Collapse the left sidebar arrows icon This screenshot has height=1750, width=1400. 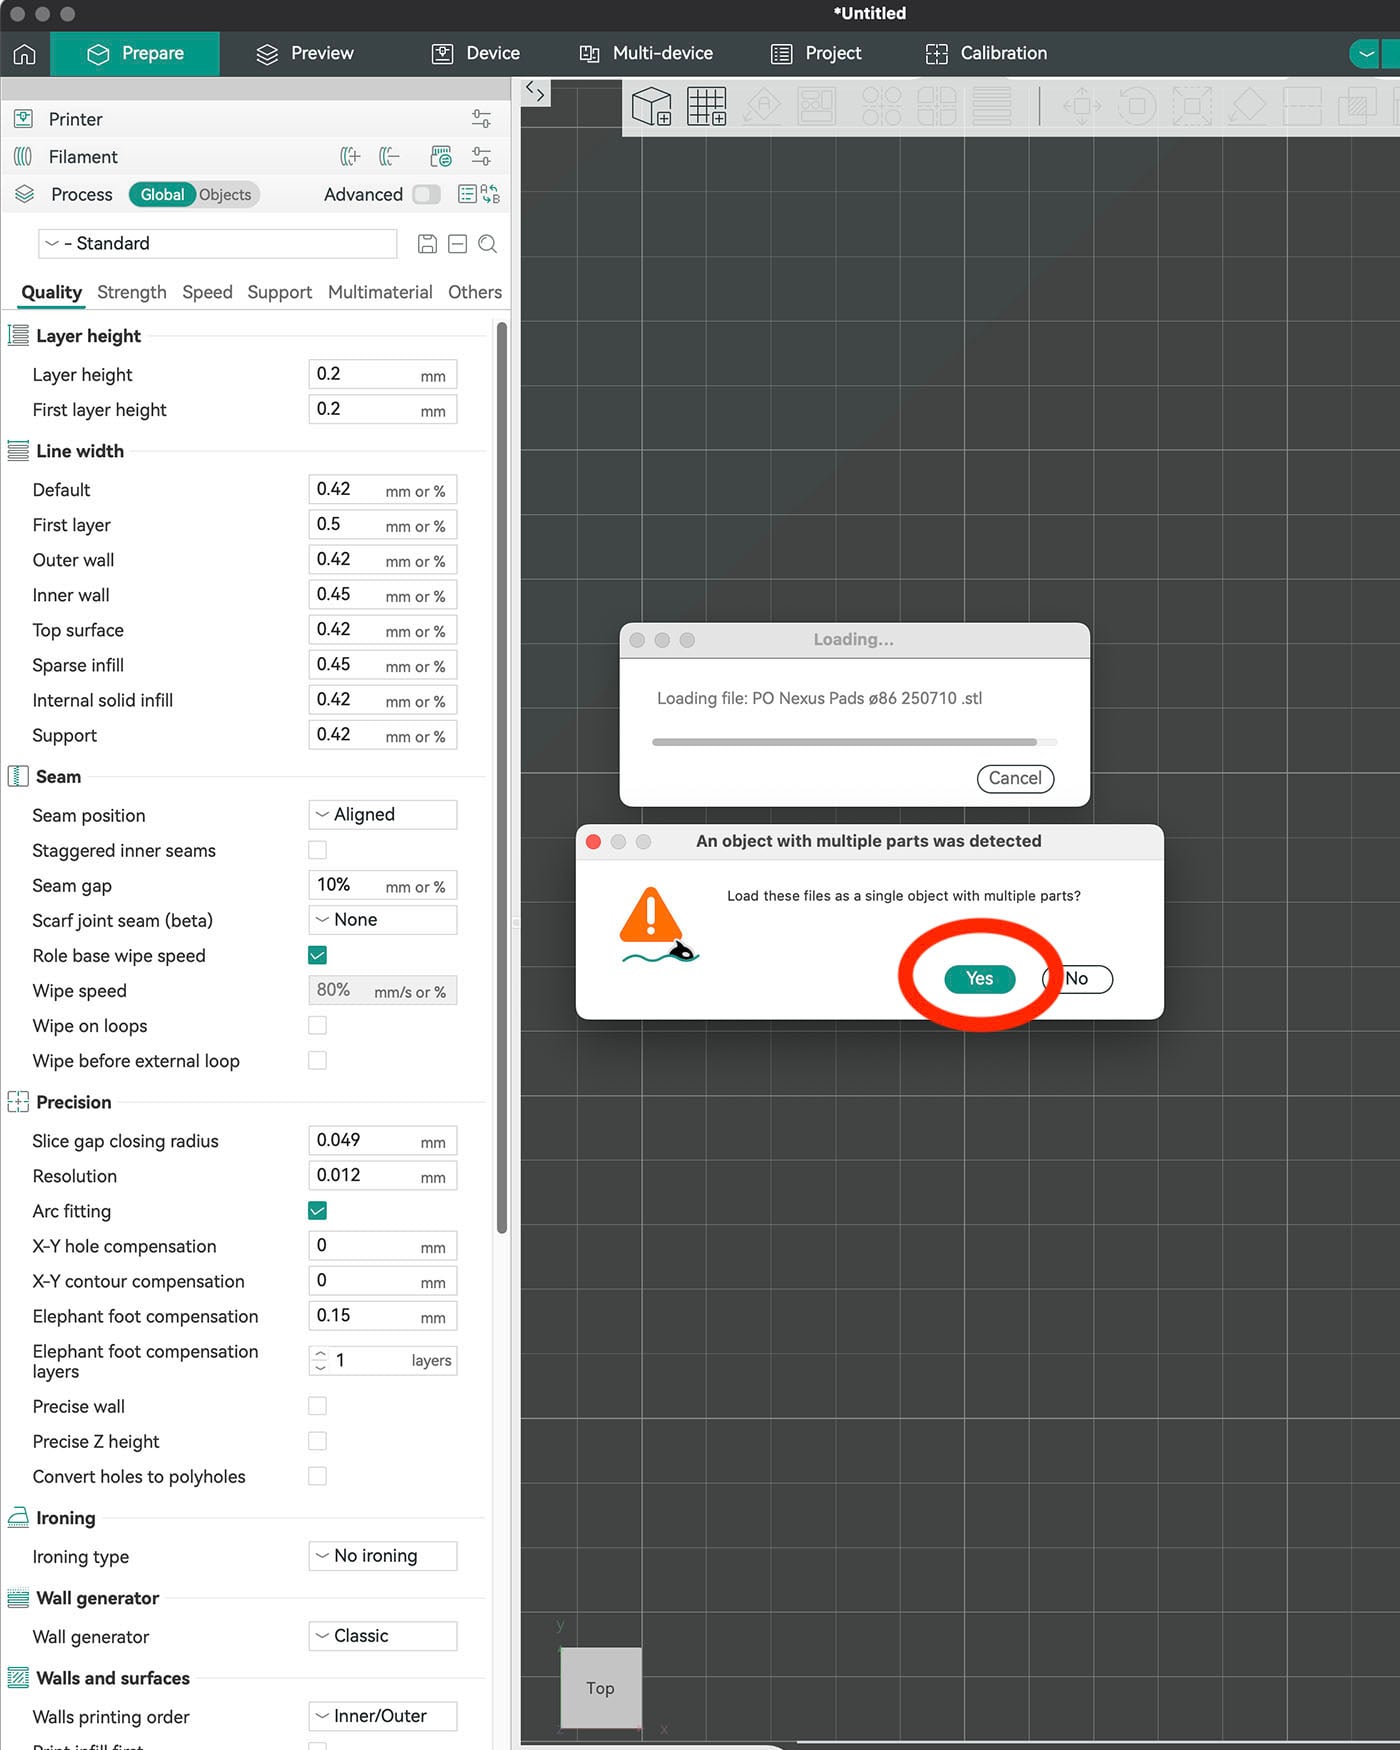[536, 93]
